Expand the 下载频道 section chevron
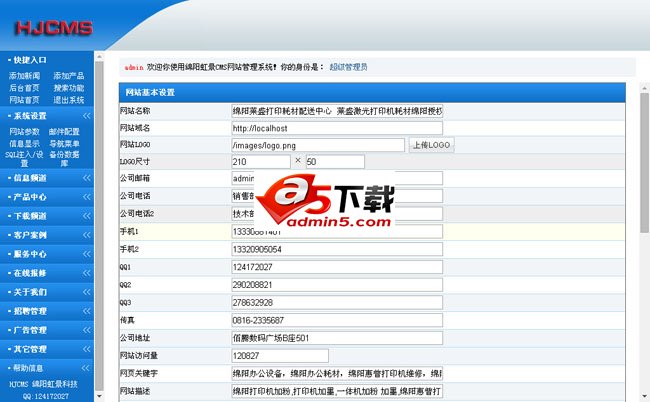 click(x=87, y=216)
